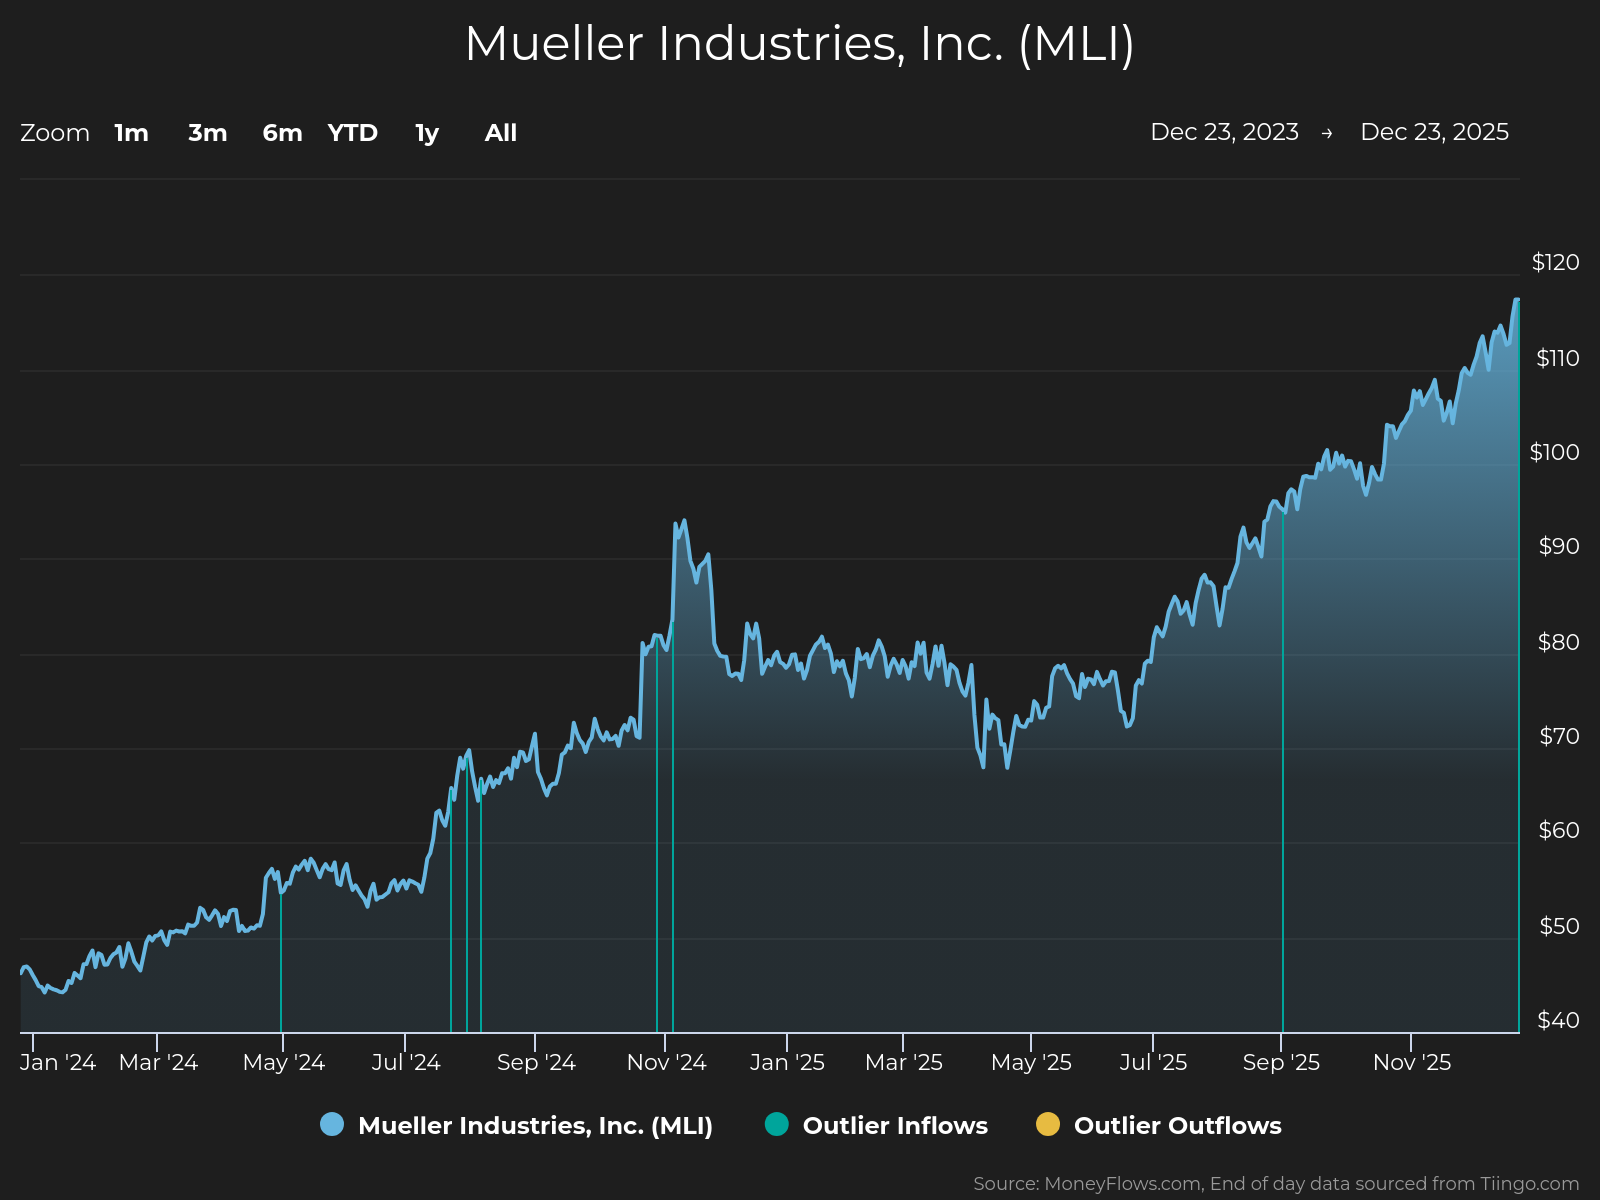
Task: Set zoom to 6m
Action: click(x=282, y=133)
